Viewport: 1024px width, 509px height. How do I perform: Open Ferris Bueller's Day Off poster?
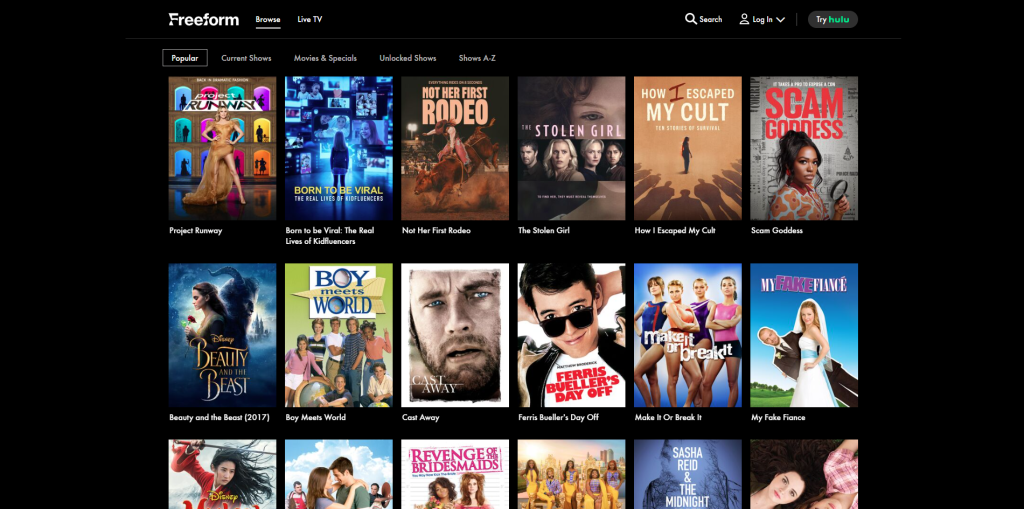click(x=571, y=335)
